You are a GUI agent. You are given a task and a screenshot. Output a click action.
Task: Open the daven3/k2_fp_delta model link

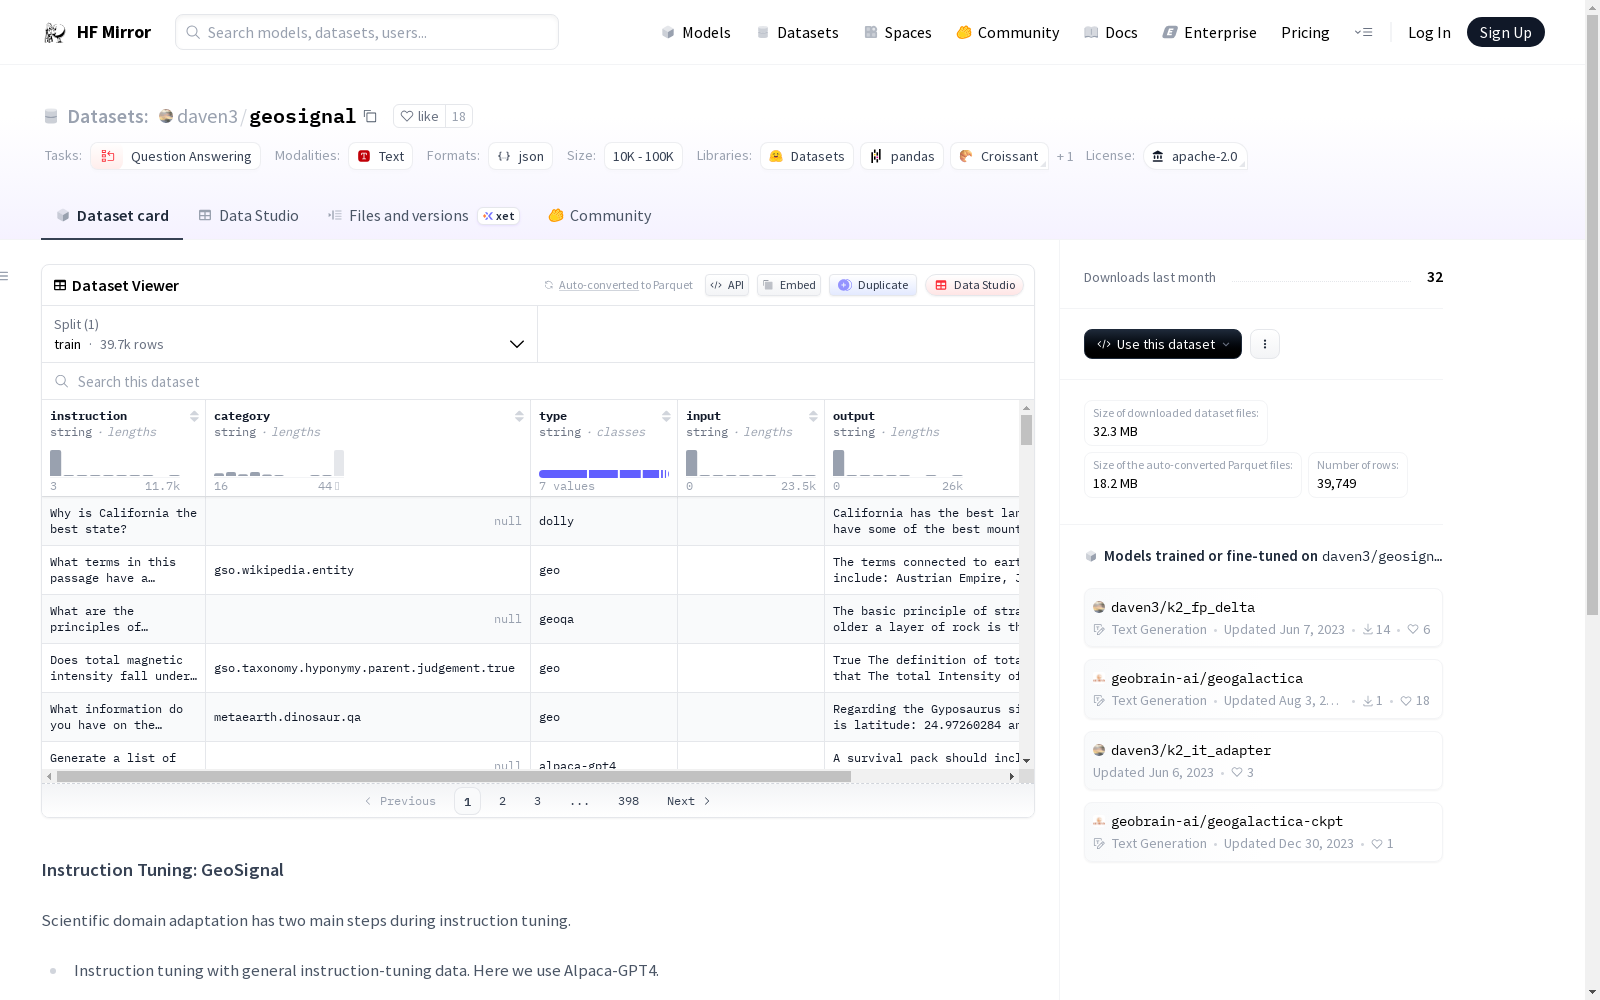pyautogui.click(x=1182, y=607)
